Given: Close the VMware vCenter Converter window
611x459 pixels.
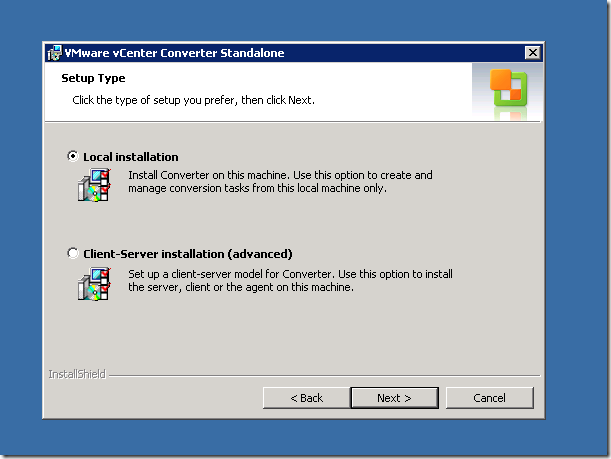Looking at the screenshot, I should (533, 52).
